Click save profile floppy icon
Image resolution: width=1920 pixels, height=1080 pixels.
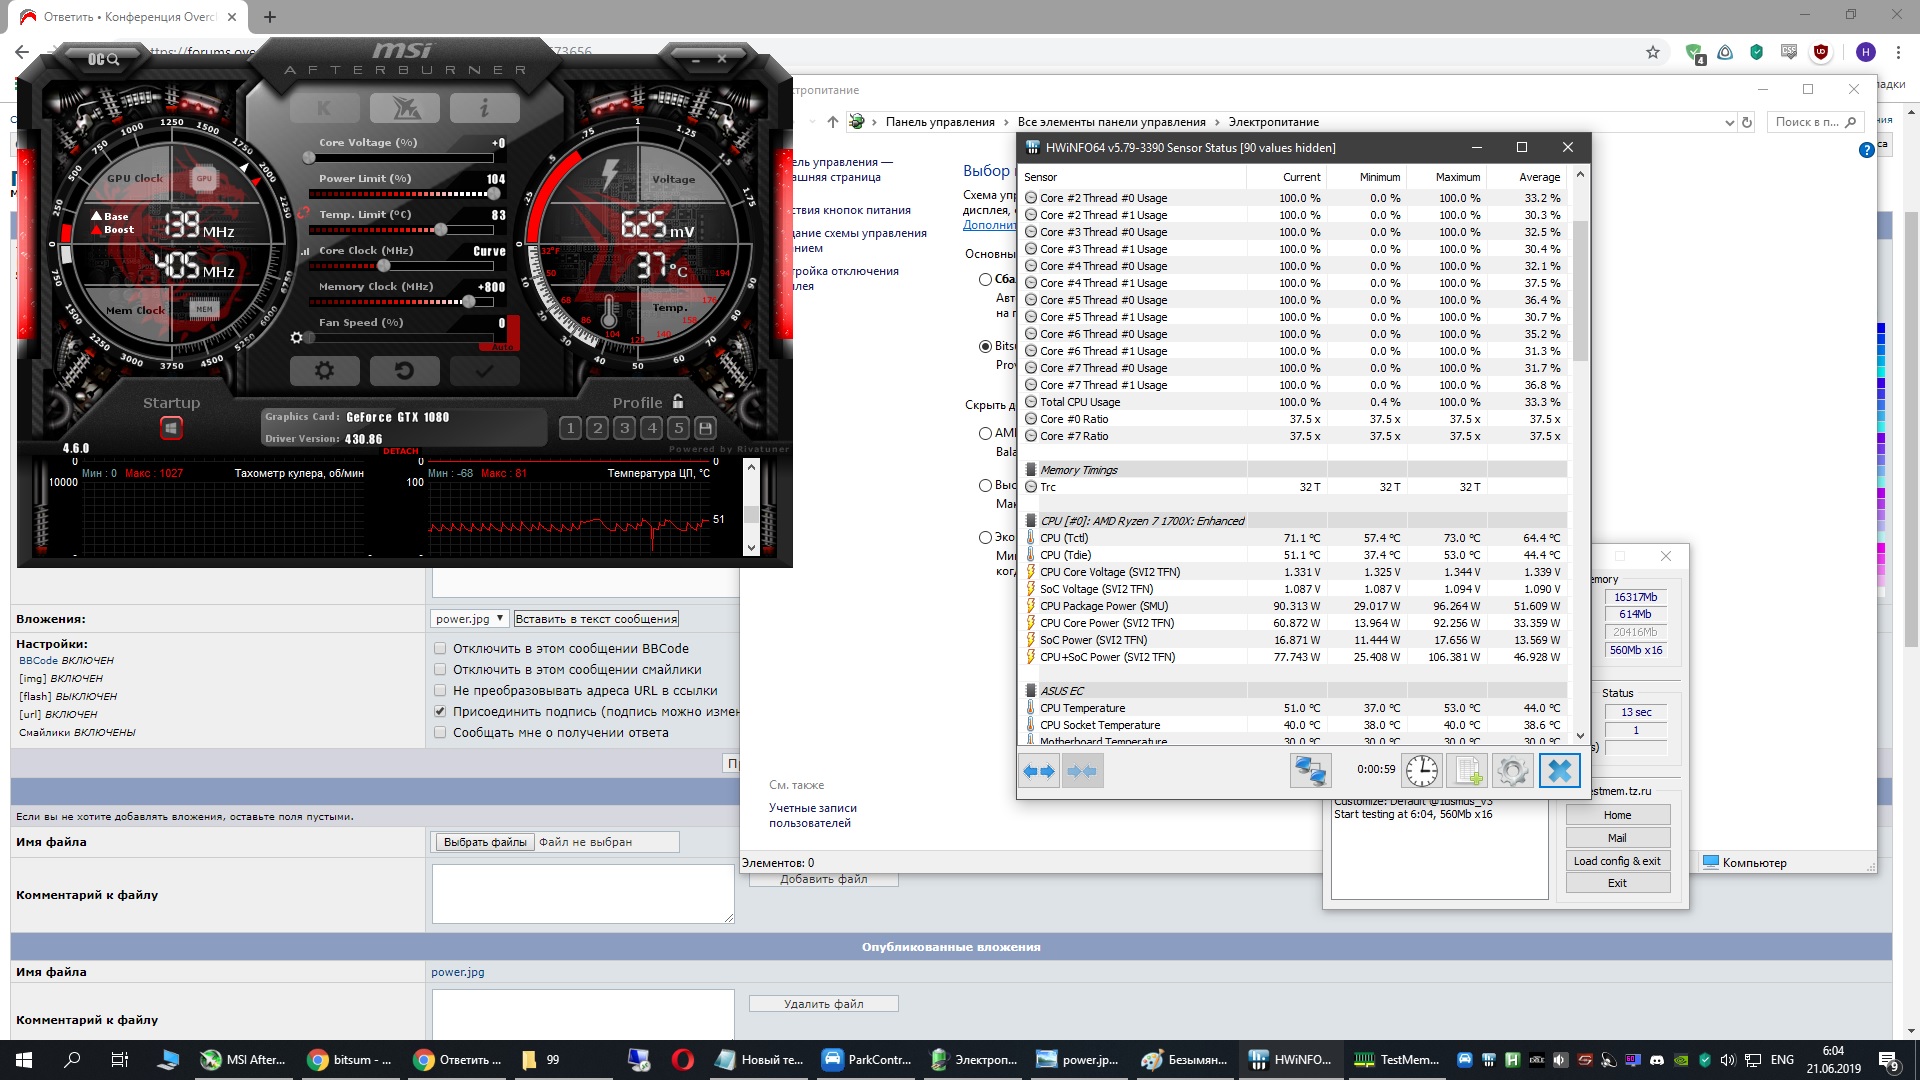point(705,428)
